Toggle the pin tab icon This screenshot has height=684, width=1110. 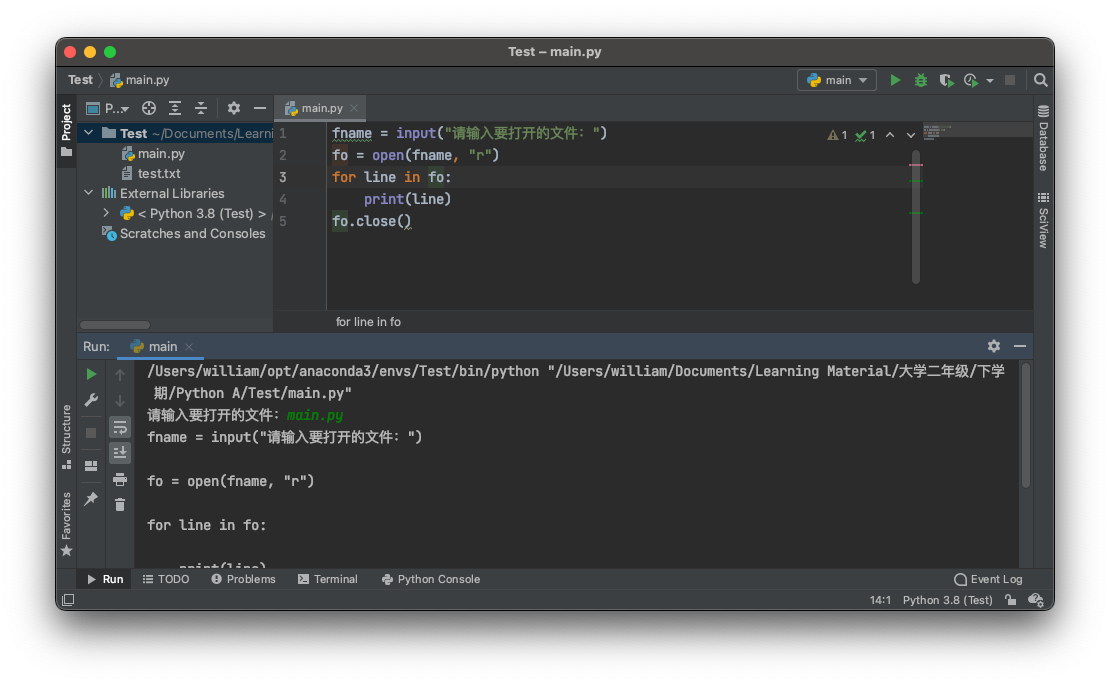[x=91, y=498]
